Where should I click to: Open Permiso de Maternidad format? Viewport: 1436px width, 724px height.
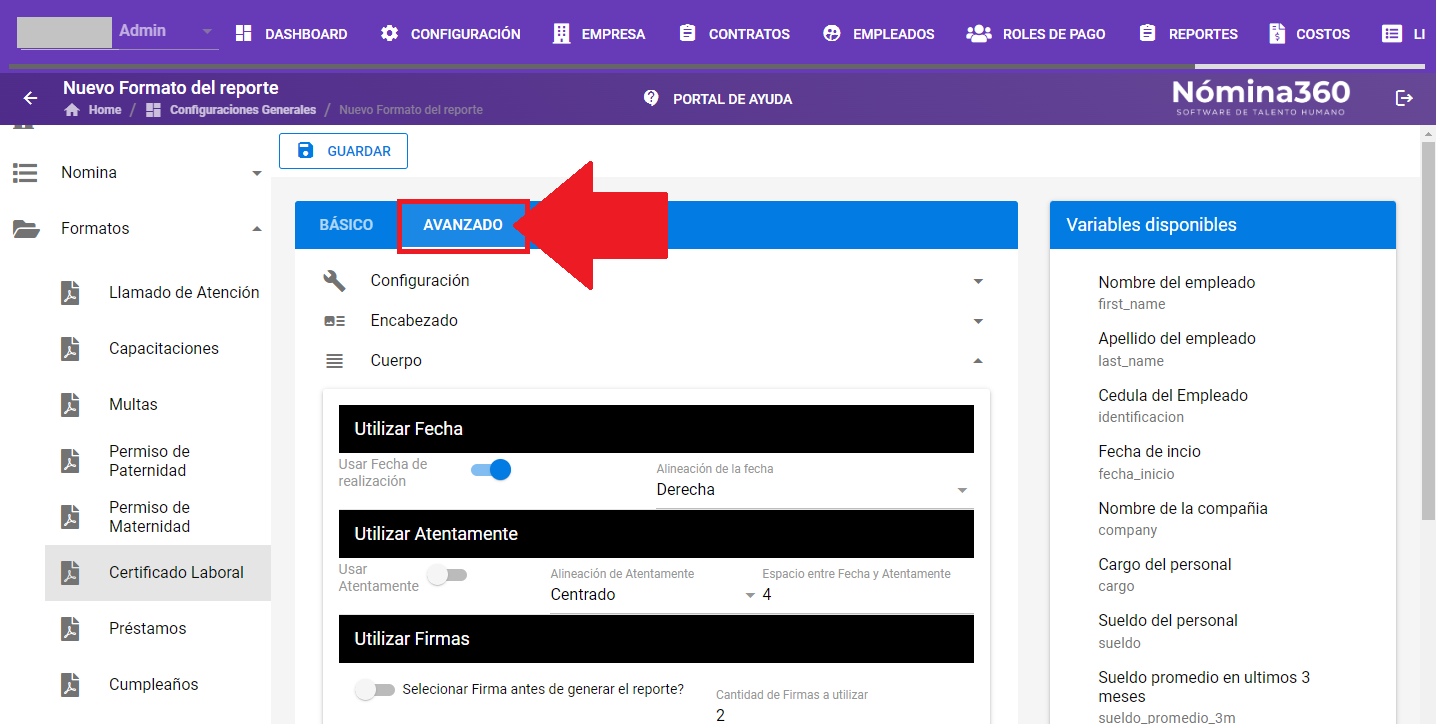coord(158,517)
